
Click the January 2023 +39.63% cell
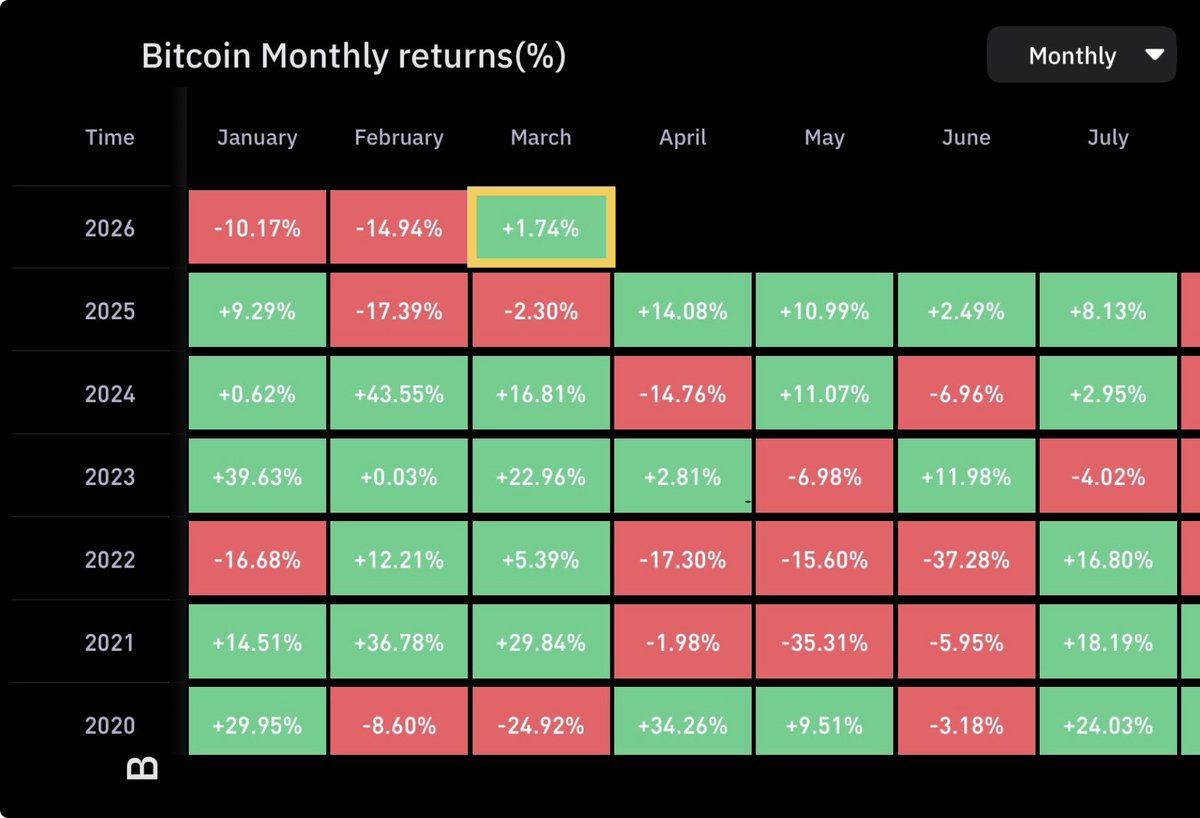click(257, 477)
